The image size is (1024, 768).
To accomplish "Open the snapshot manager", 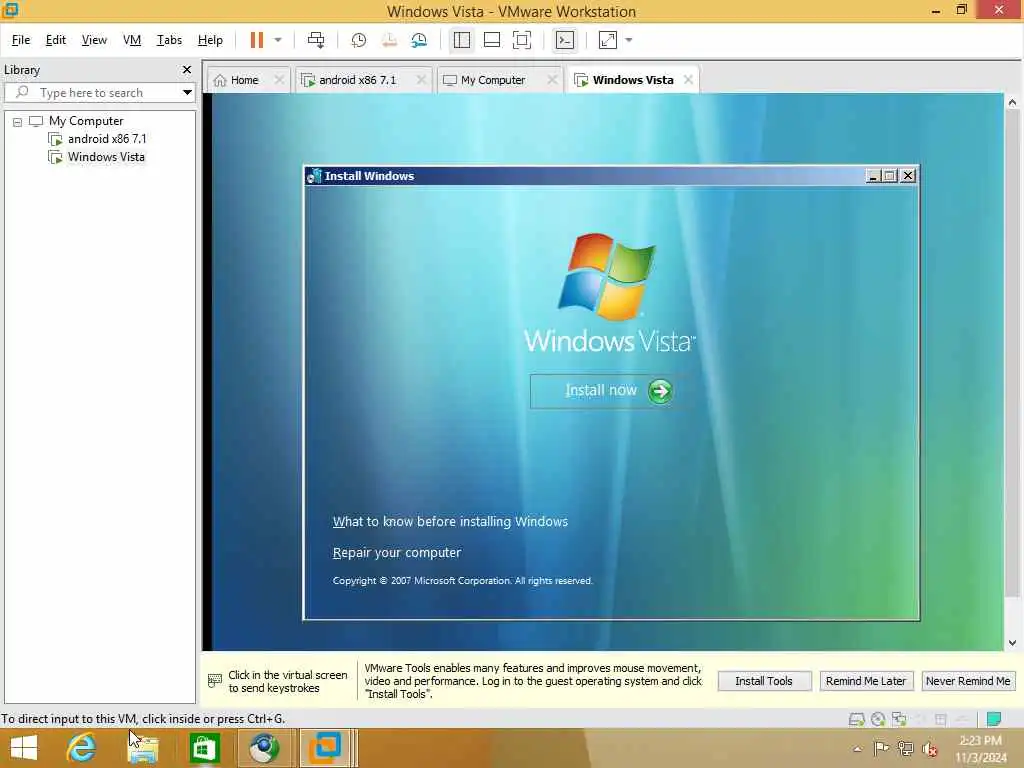I will tap(419, 40).
